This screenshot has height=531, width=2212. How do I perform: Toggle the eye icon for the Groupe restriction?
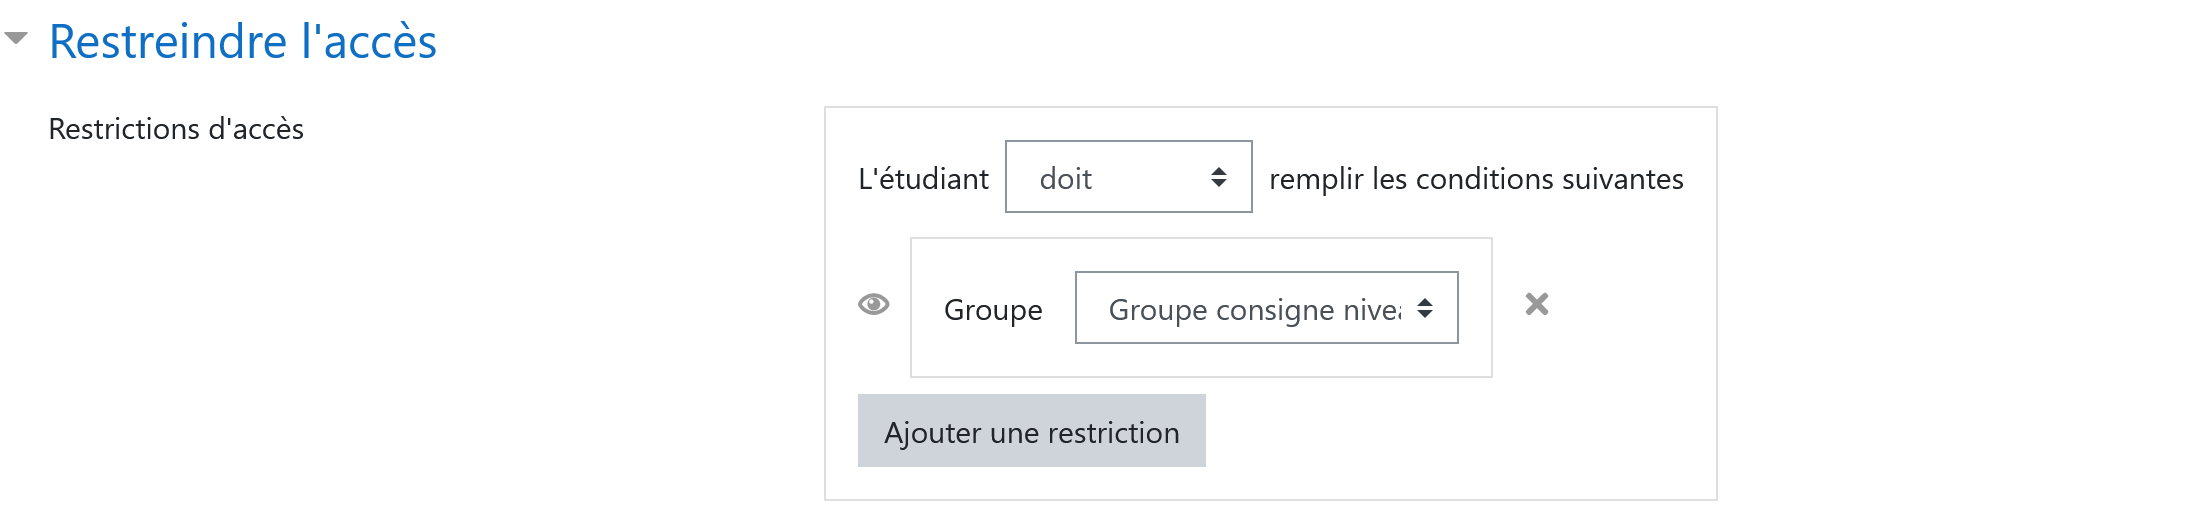coord(874,304)
